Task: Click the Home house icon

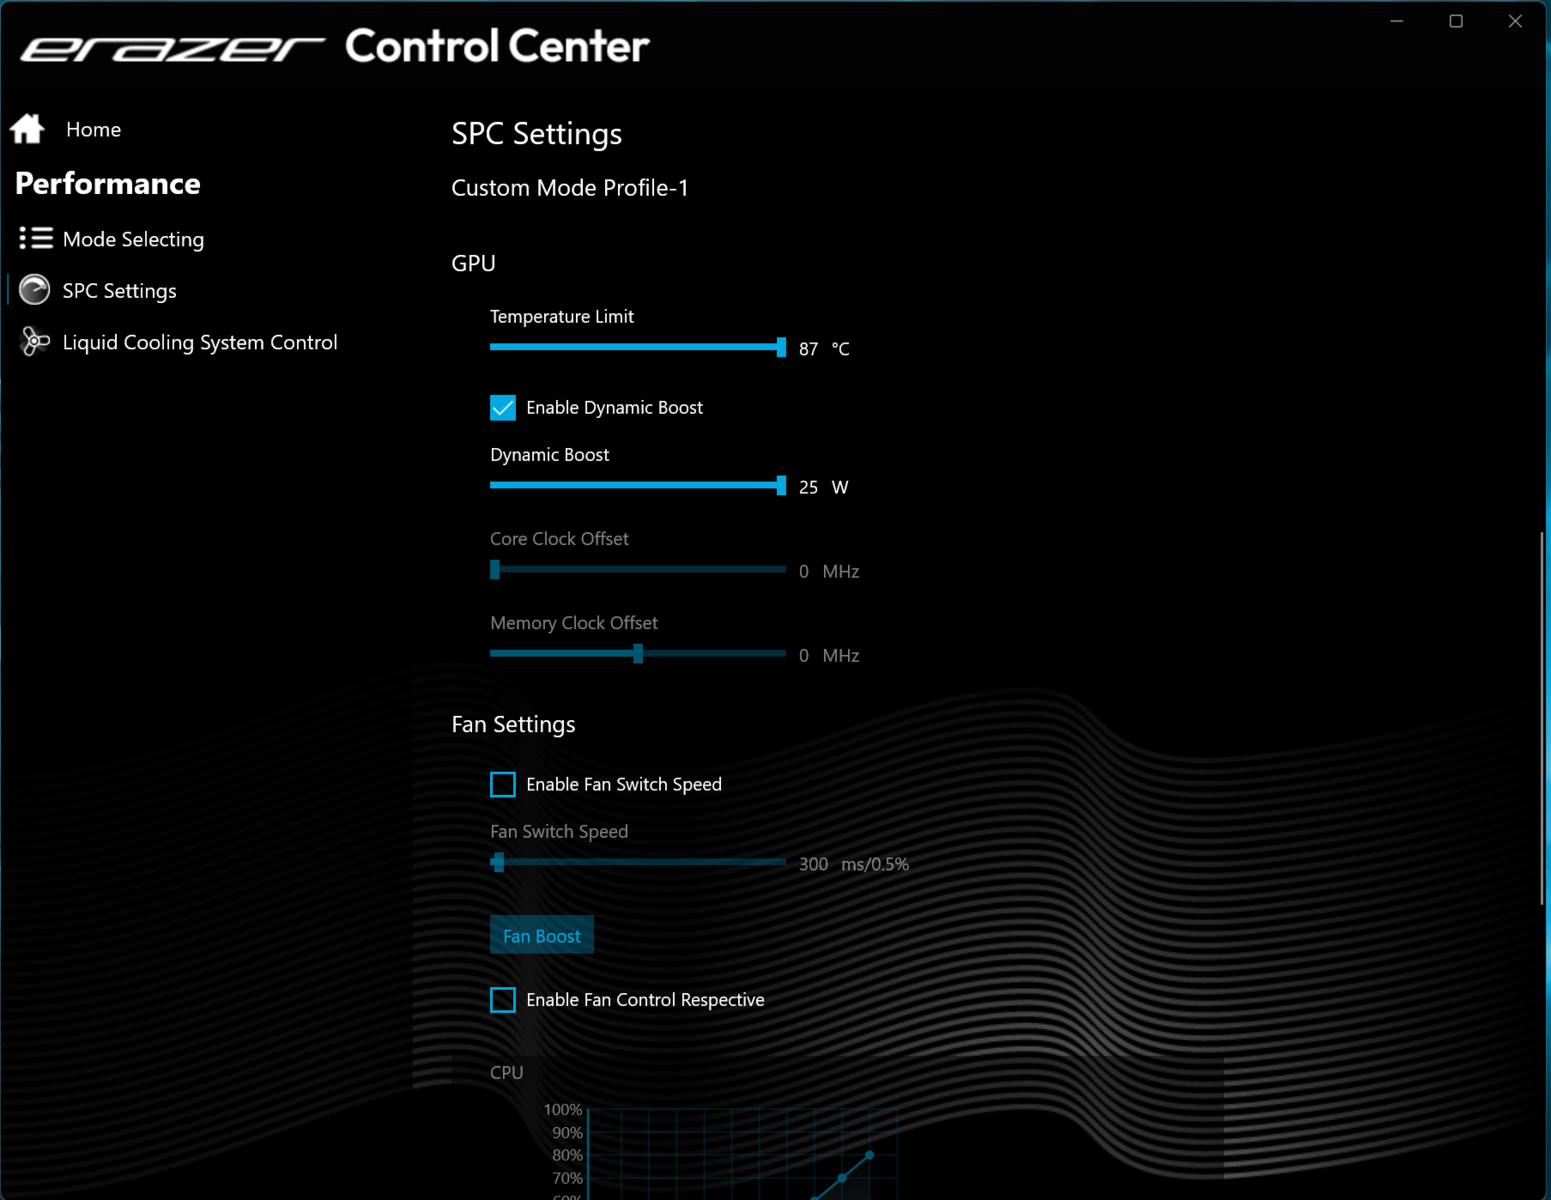Action: tap(27, 129)
